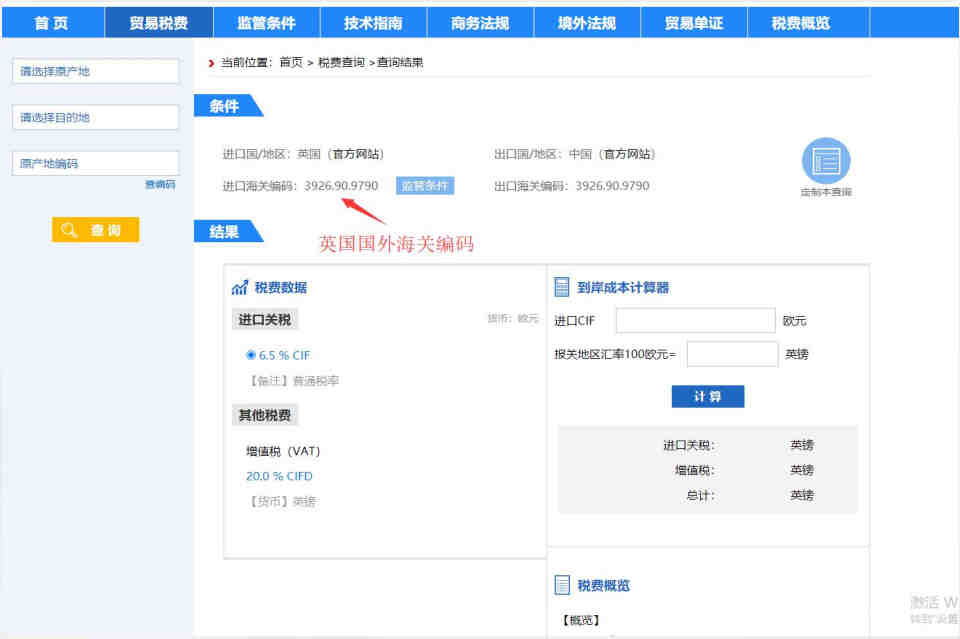Click the red arrow icon before 当前位置

[x=211, y=63]
